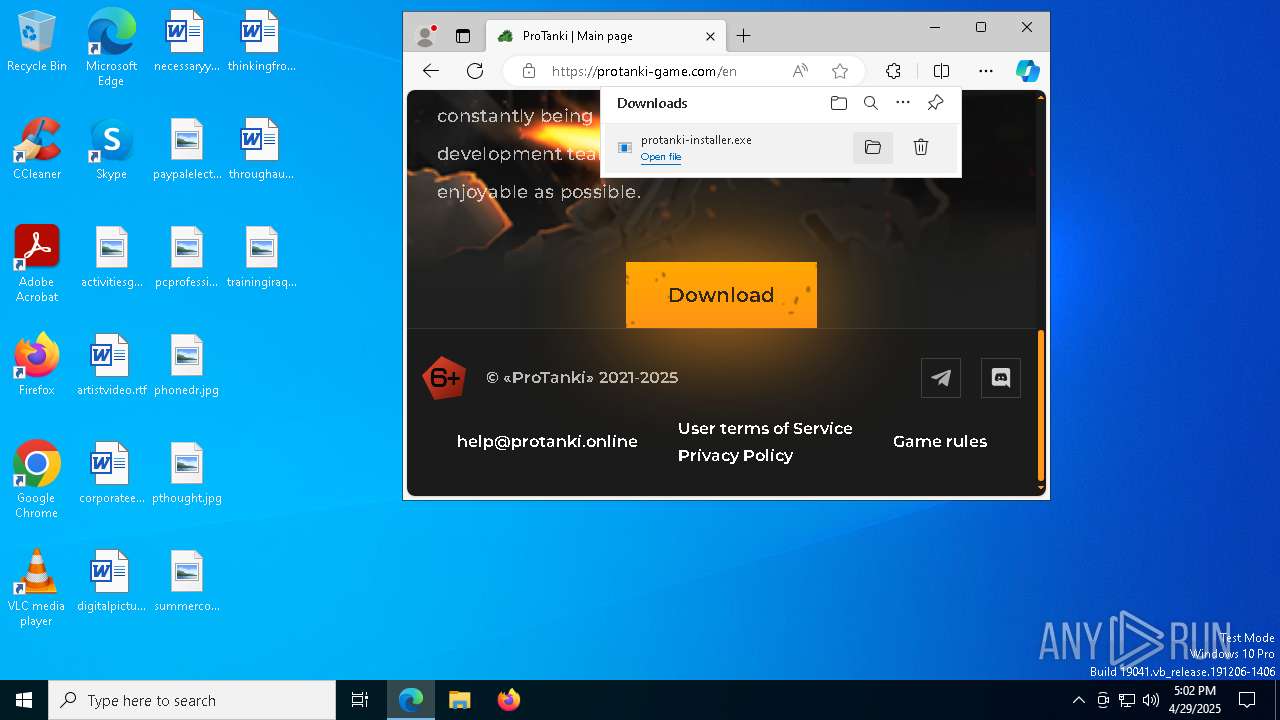
Task: Open the Edge profile avatar icon
Action: pos(426,36)
